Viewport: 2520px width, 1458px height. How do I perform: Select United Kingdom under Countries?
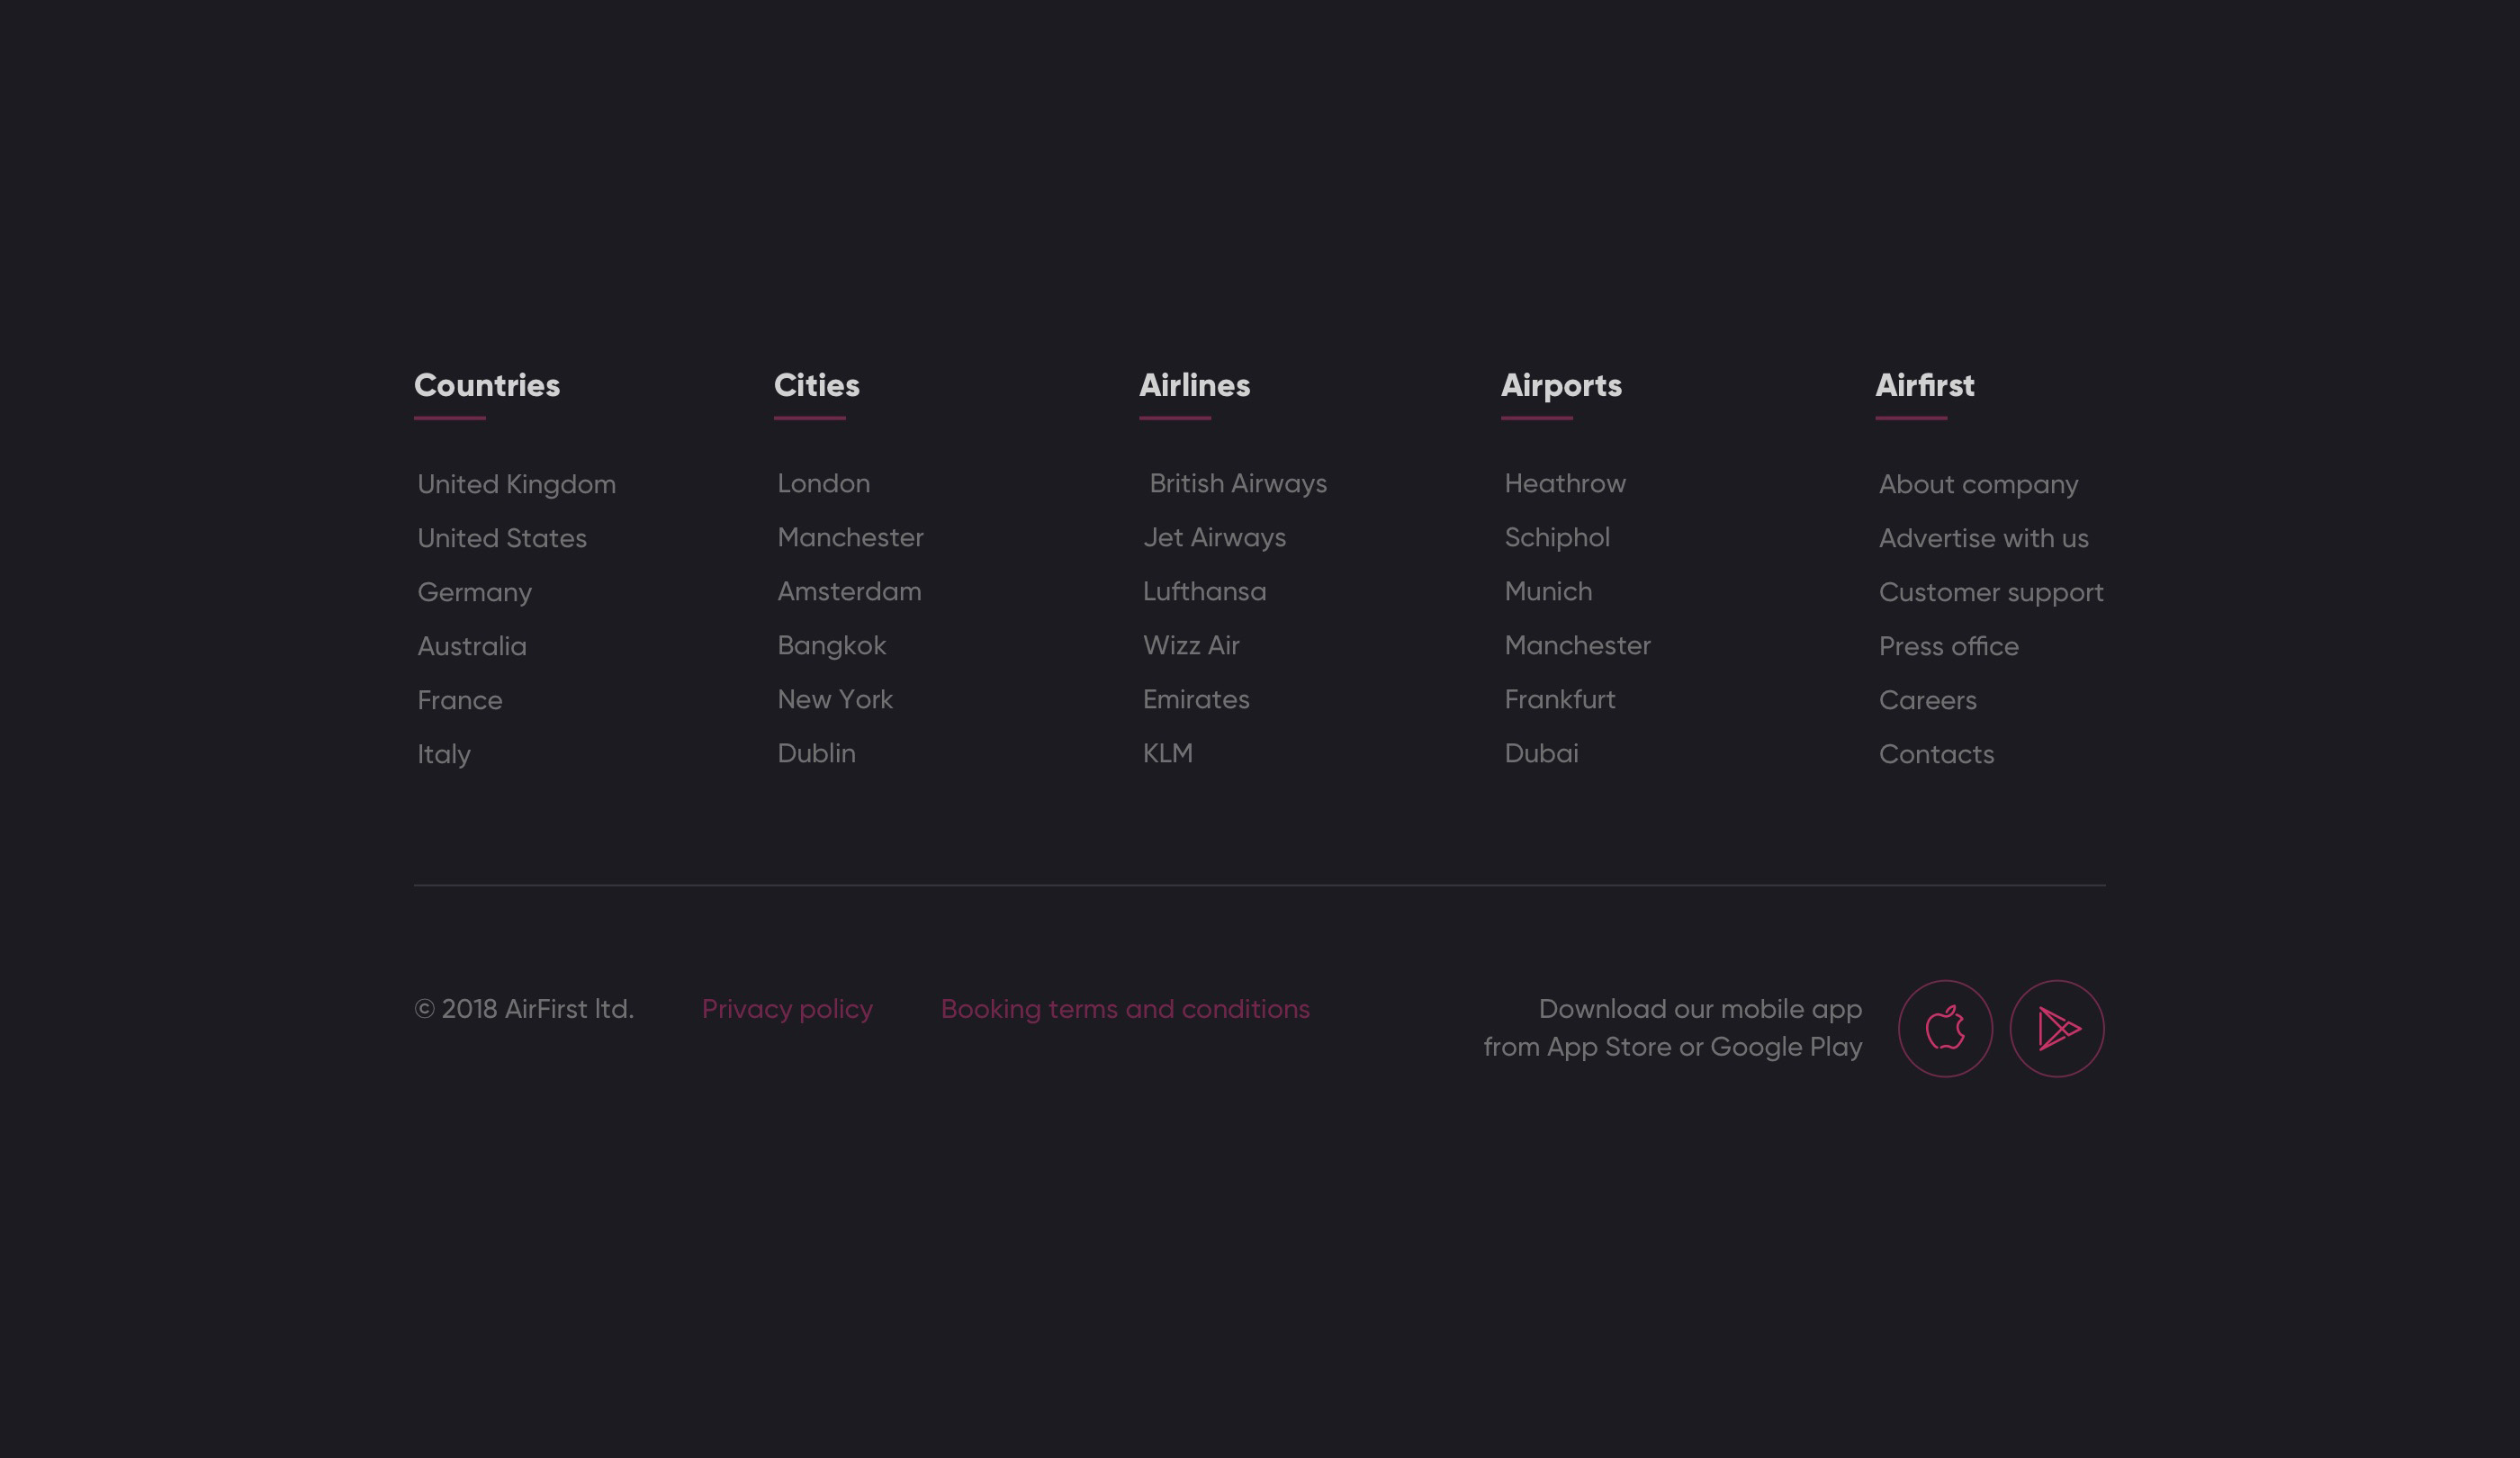point(516,484)
